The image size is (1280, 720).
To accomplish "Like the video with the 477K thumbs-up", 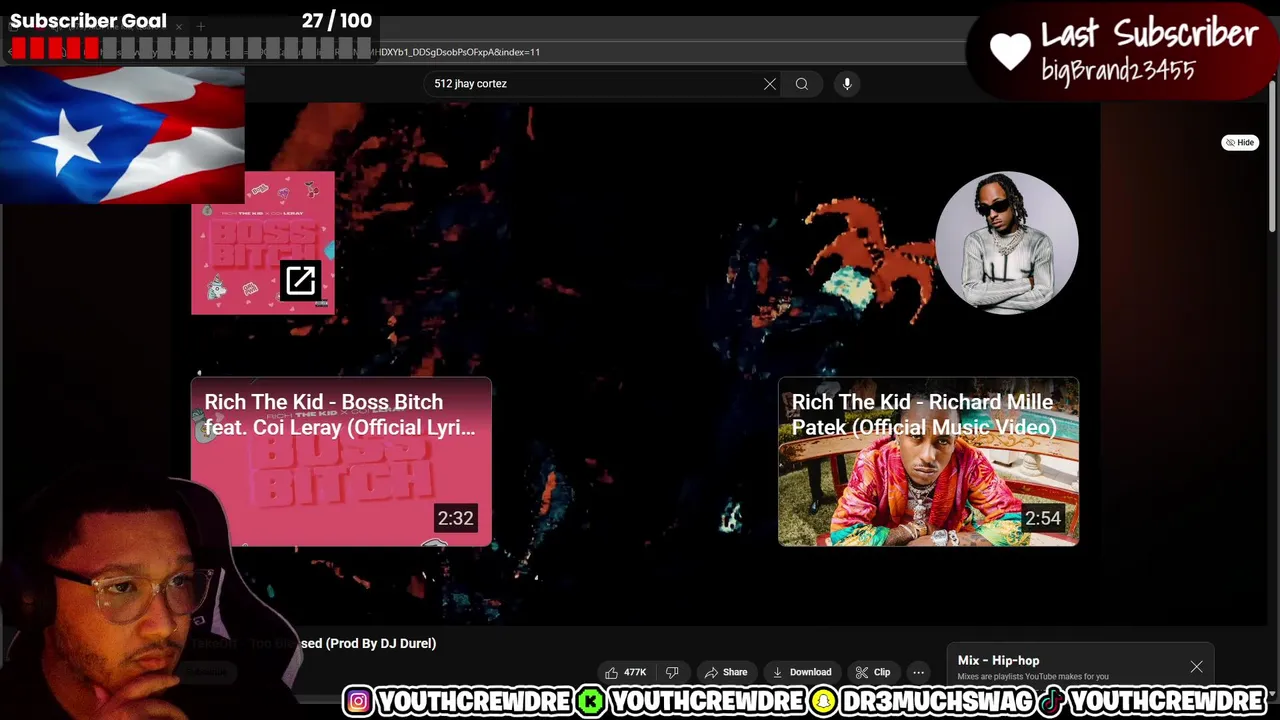I will coord(626,672).
